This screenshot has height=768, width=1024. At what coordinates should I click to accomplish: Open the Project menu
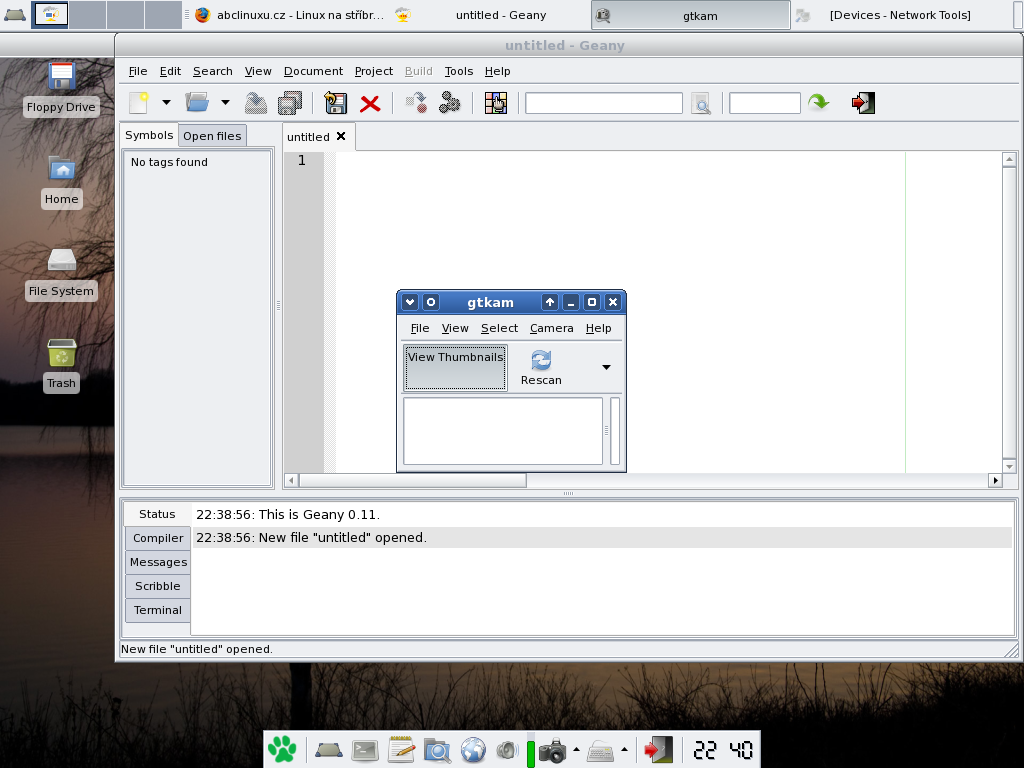coord(374,71)
